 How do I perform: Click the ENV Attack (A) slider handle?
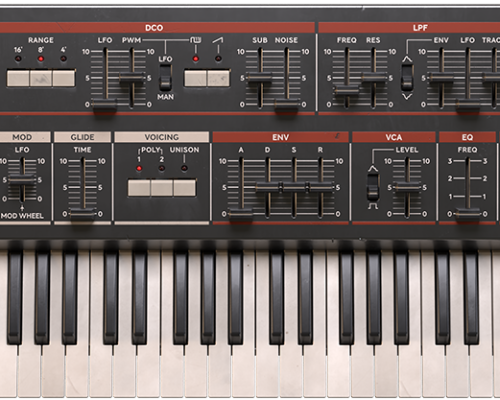pos(241,214)
